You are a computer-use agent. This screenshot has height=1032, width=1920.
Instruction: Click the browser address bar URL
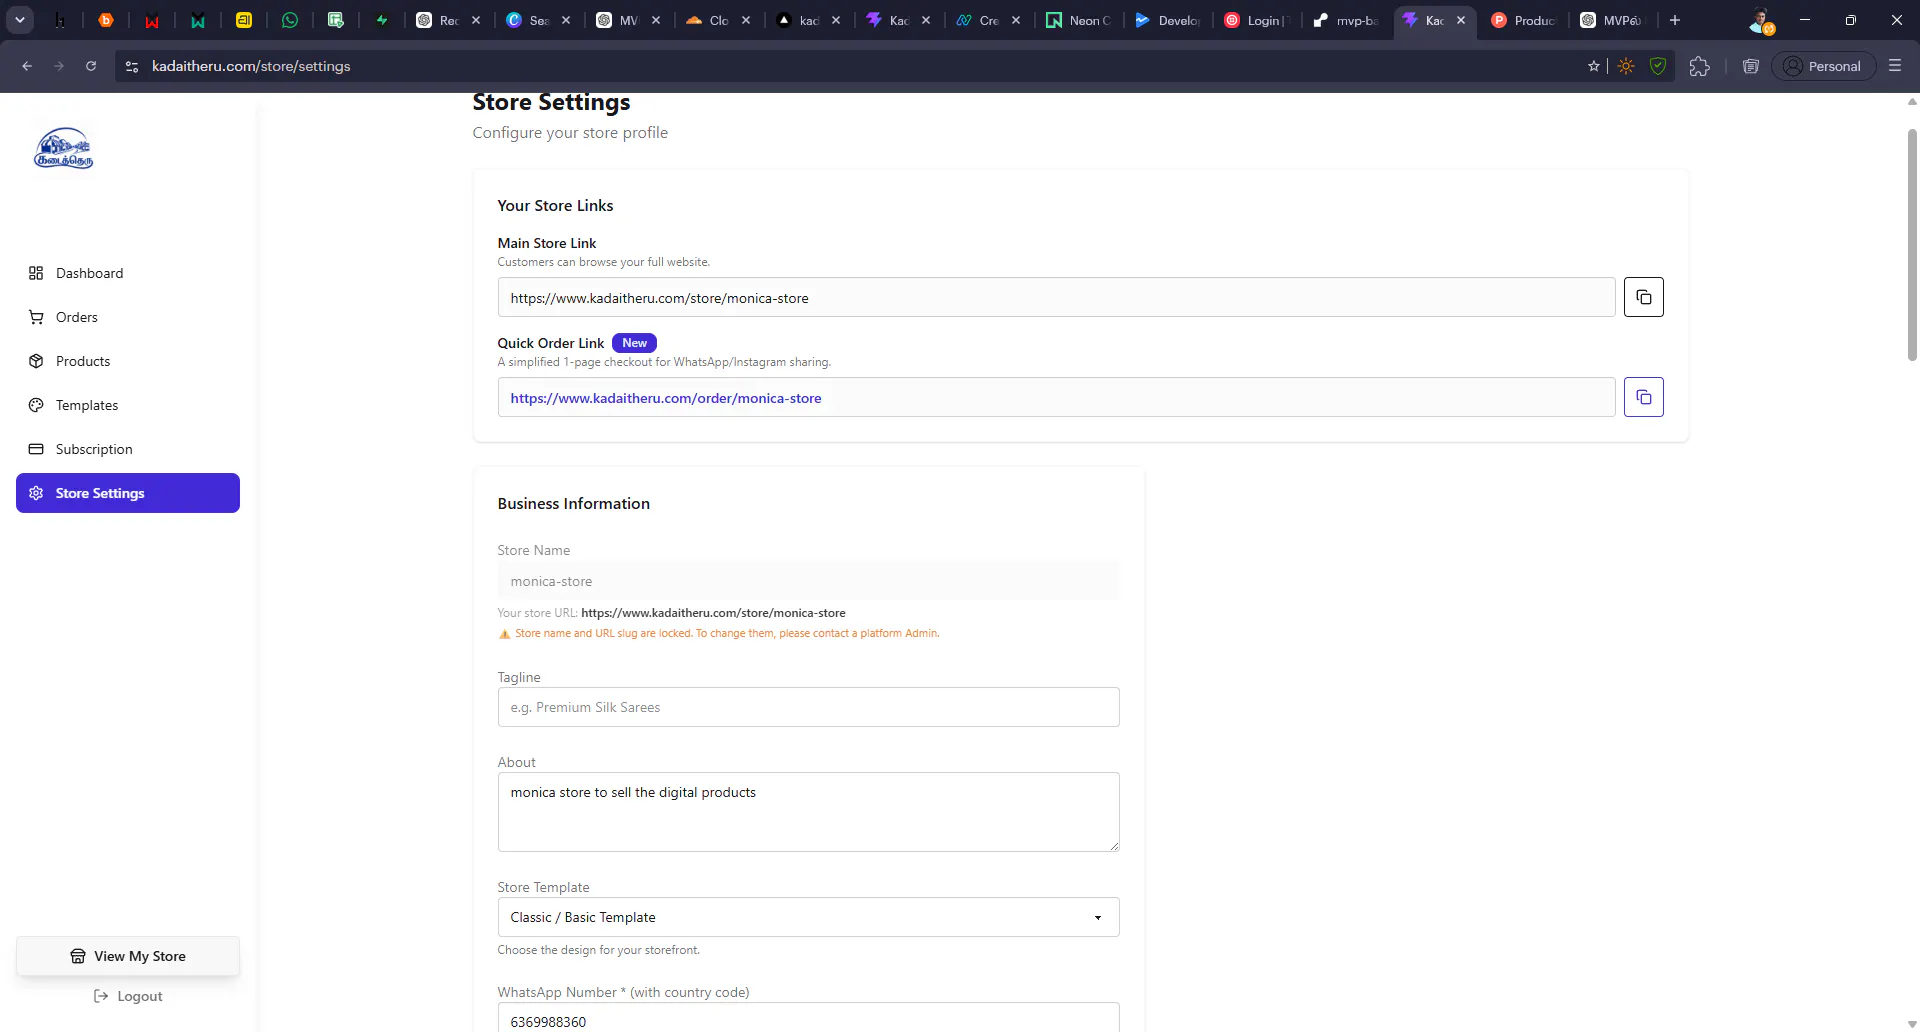(x=251, y=66)
